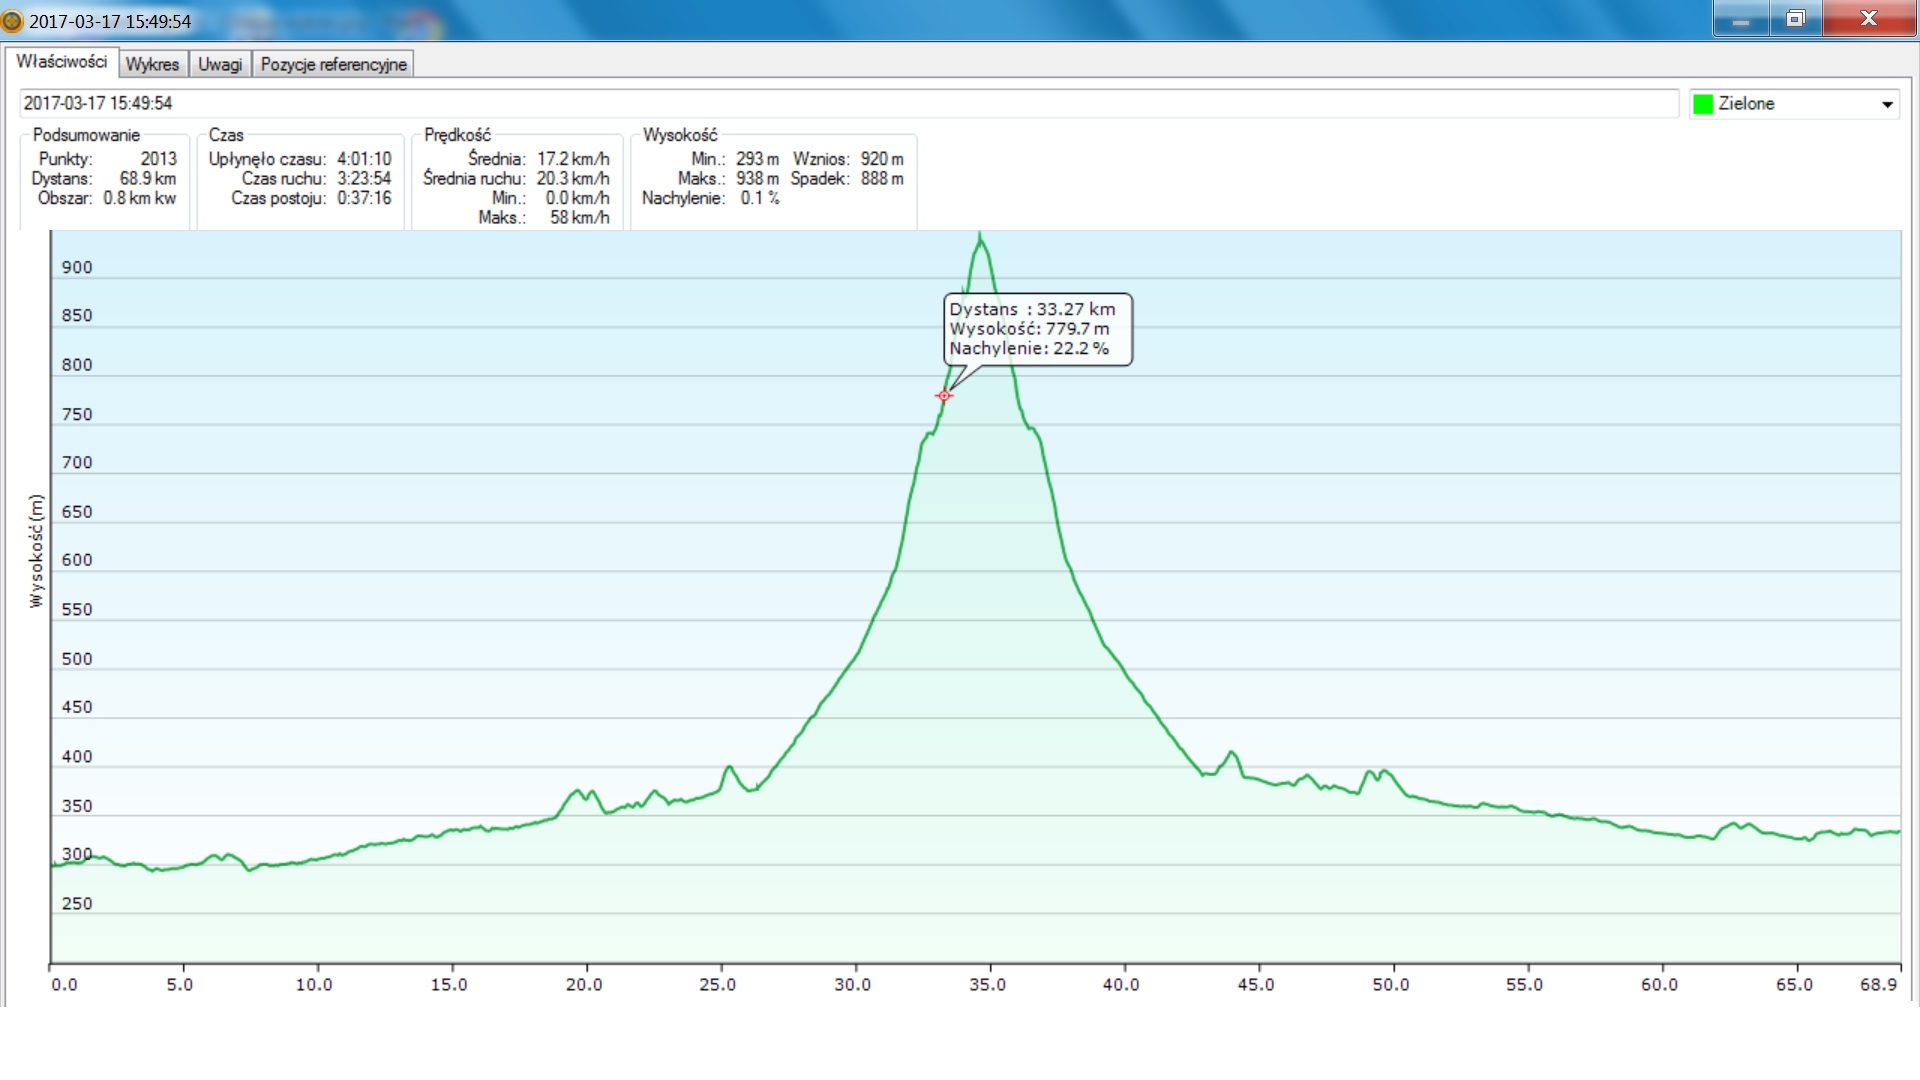Expand the Zielone color dropdown arrow
Viewport: 1920px width, 1080px height.
click(x=1887, y=104)
